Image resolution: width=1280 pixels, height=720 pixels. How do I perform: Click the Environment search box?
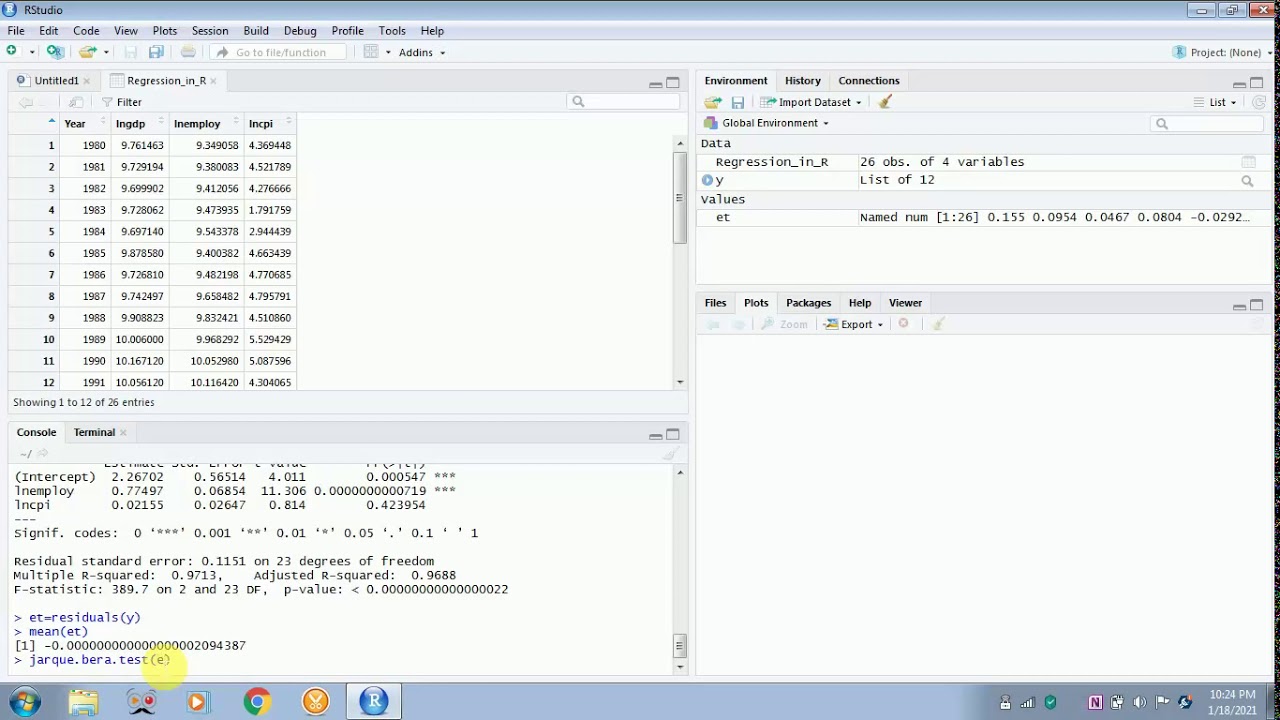pyautogui.click(x=1208, y=124)
